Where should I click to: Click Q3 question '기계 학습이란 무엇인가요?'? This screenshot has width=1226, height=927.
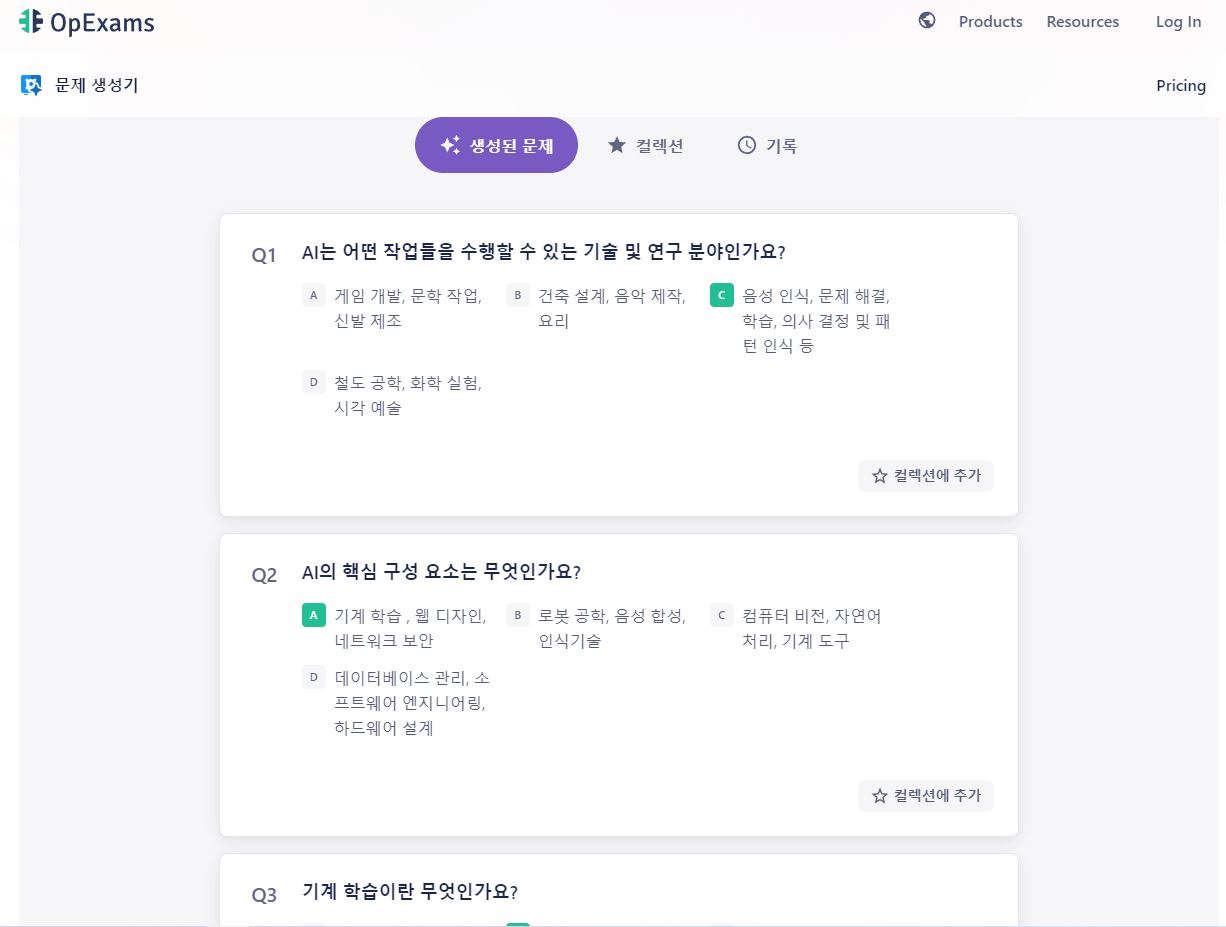410,892
